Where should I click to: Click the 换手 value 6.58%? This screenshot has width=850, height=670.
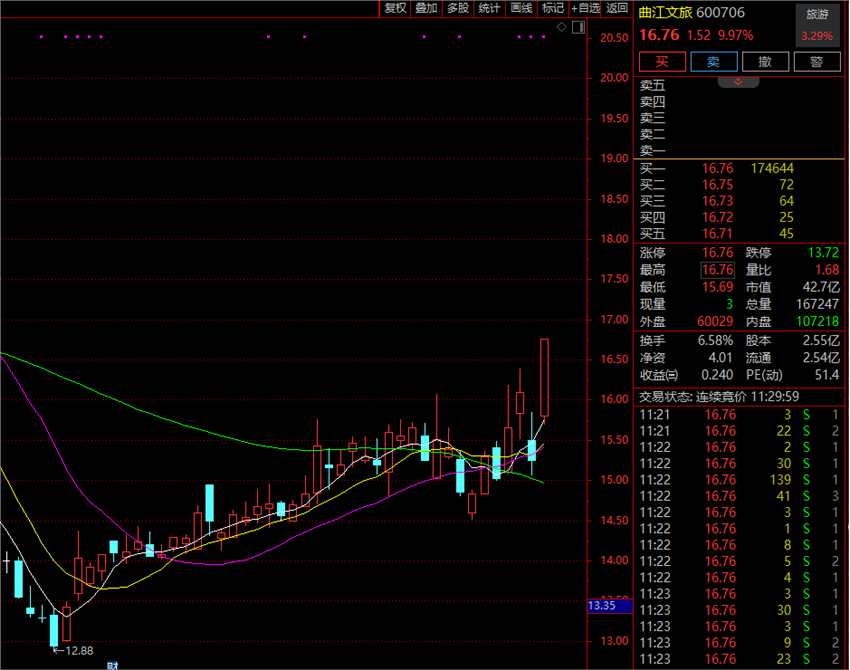(715, 341)
